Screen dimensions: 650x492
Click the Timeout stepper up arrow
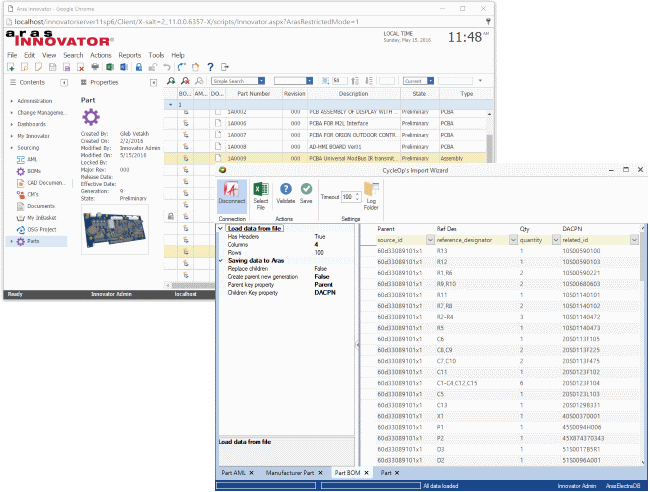[x=357, y=194]
